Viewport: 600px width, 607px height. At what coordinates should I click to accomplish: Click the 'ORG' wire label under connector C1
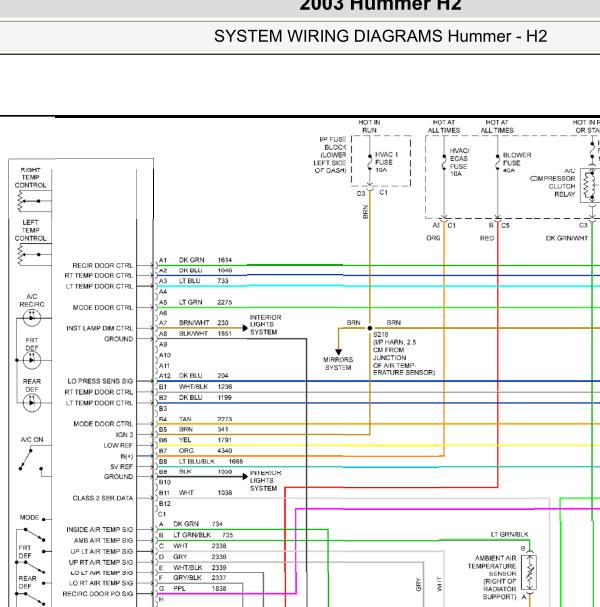(433, 238)
